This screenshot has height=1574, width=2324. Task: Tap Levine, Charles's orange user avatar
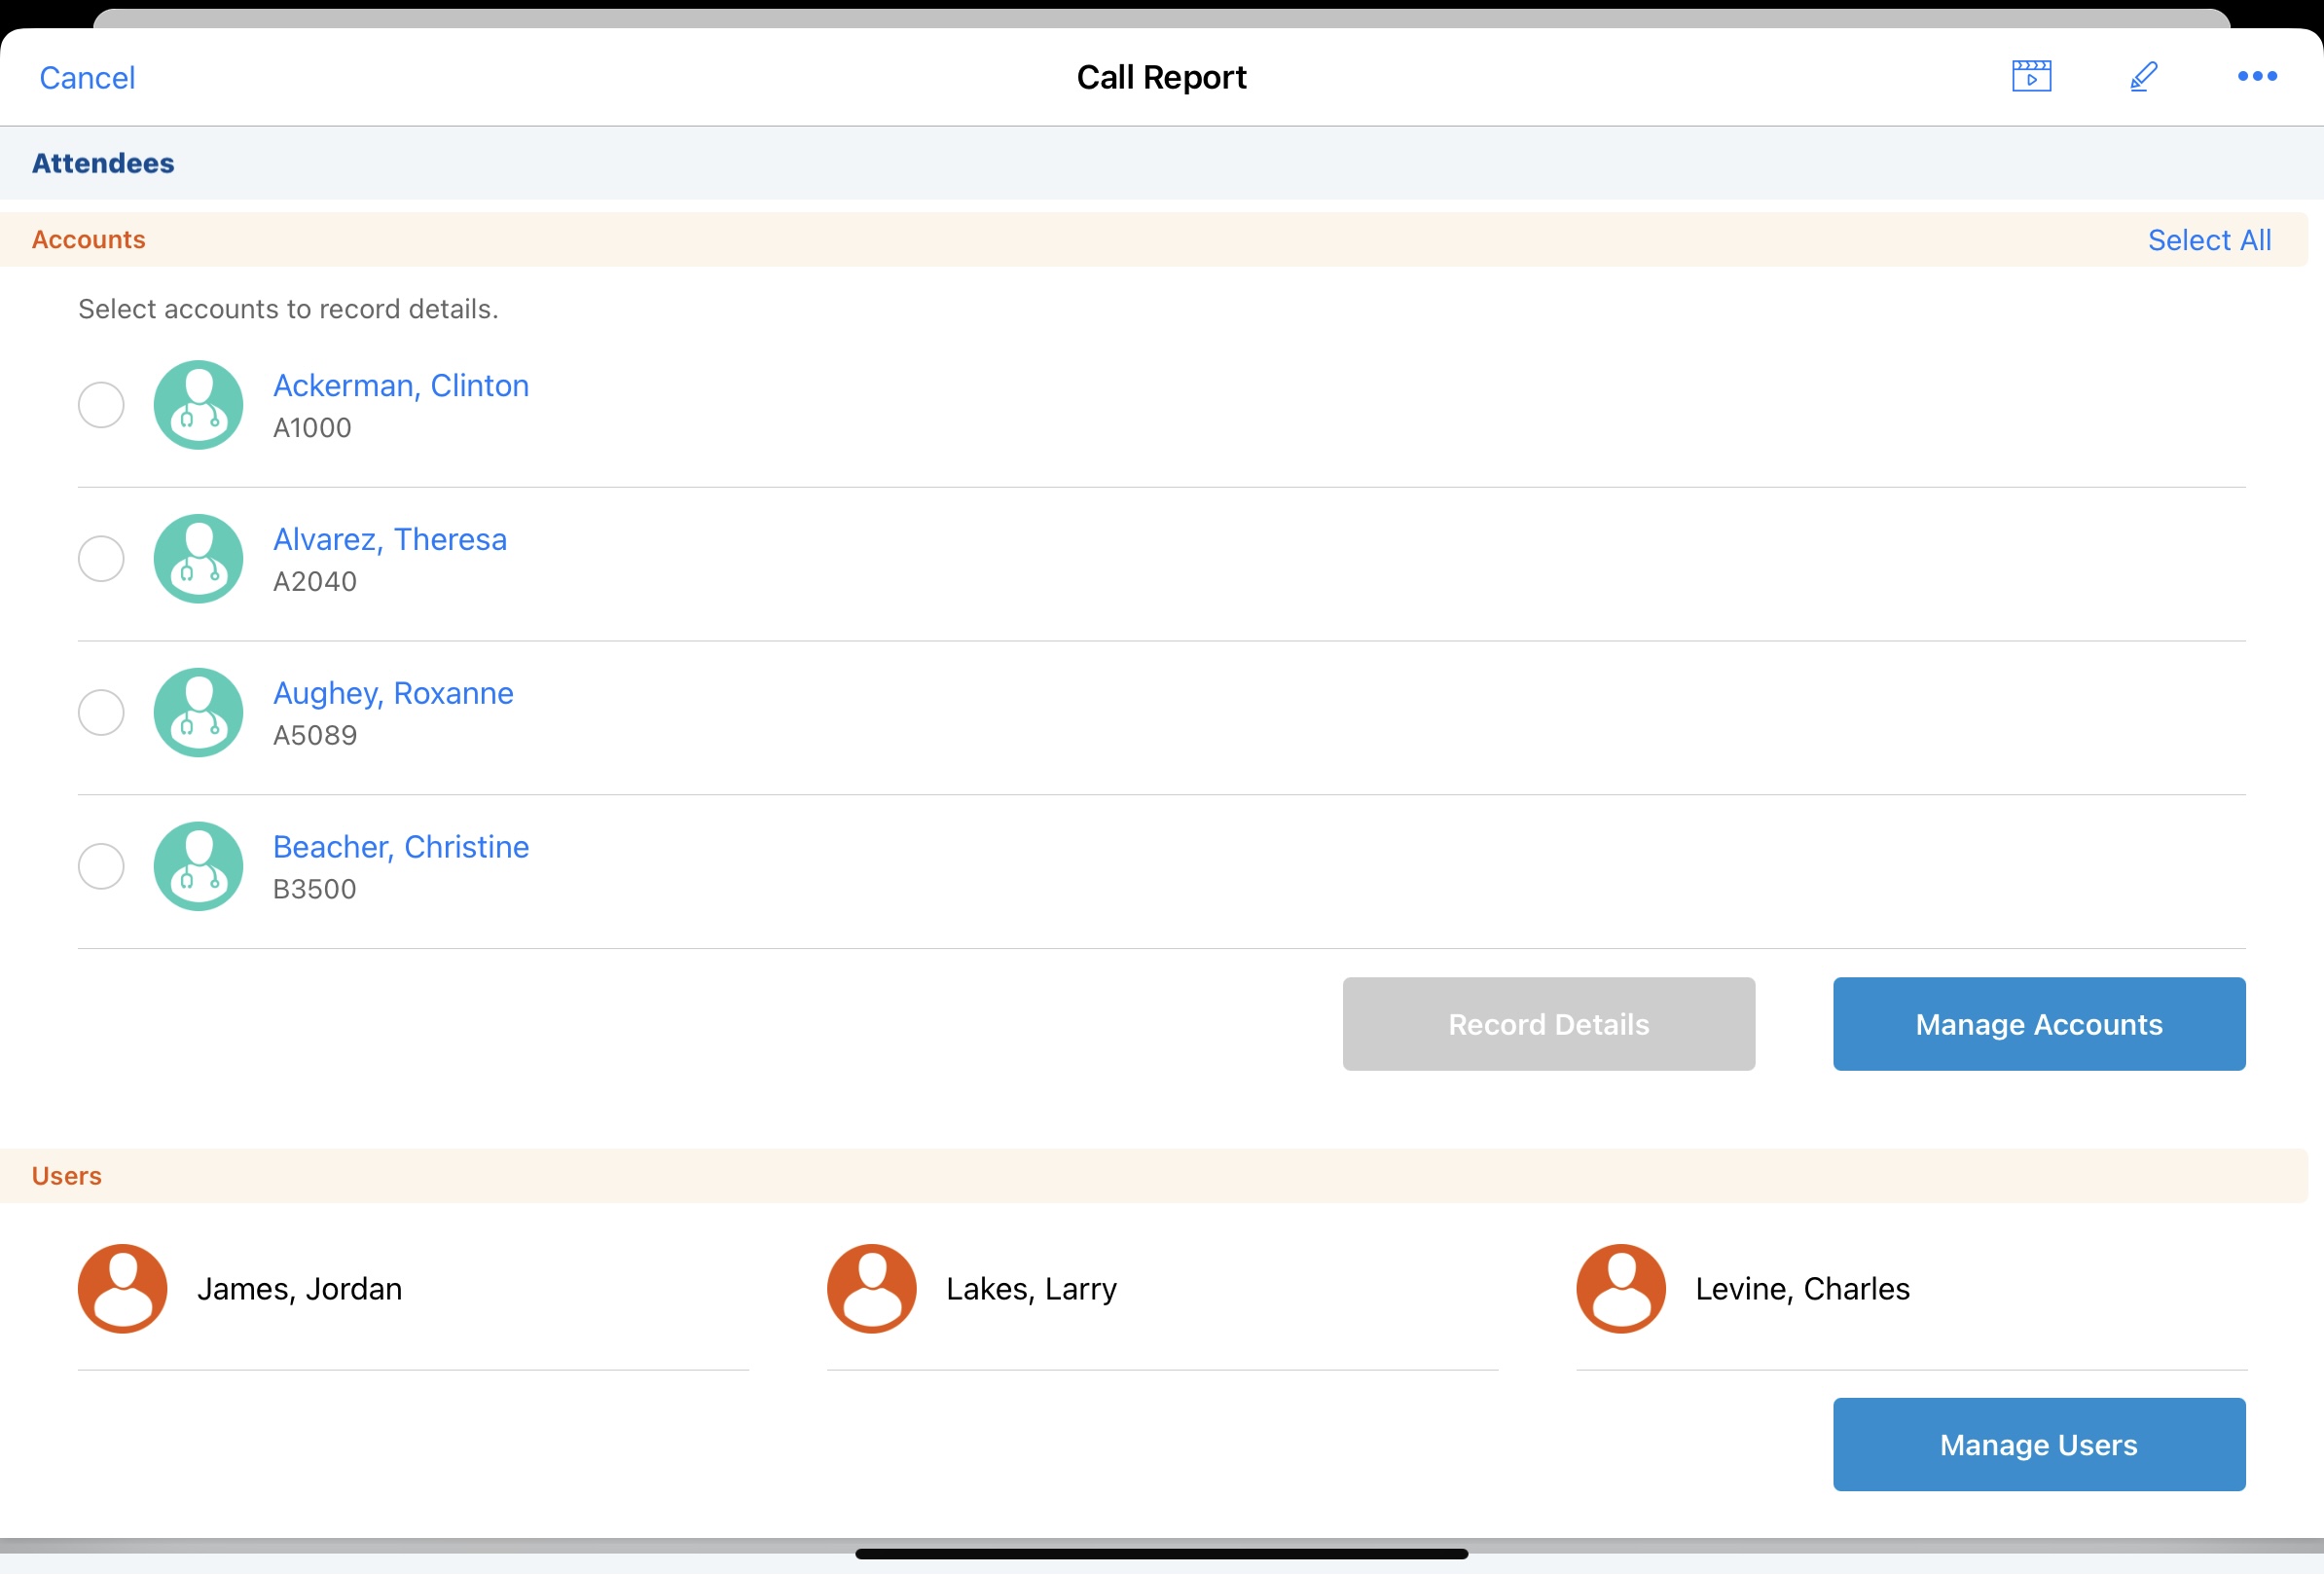point(1620,1288)
